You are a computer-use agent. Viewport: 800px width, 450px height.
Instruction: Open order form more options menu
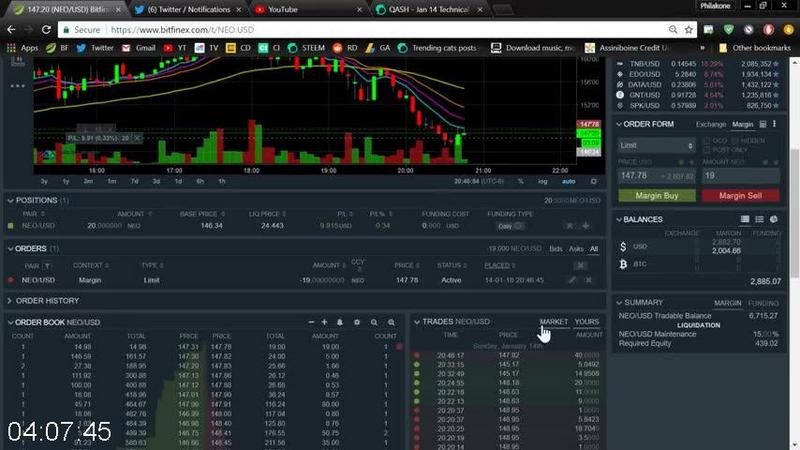coord(774,124)
